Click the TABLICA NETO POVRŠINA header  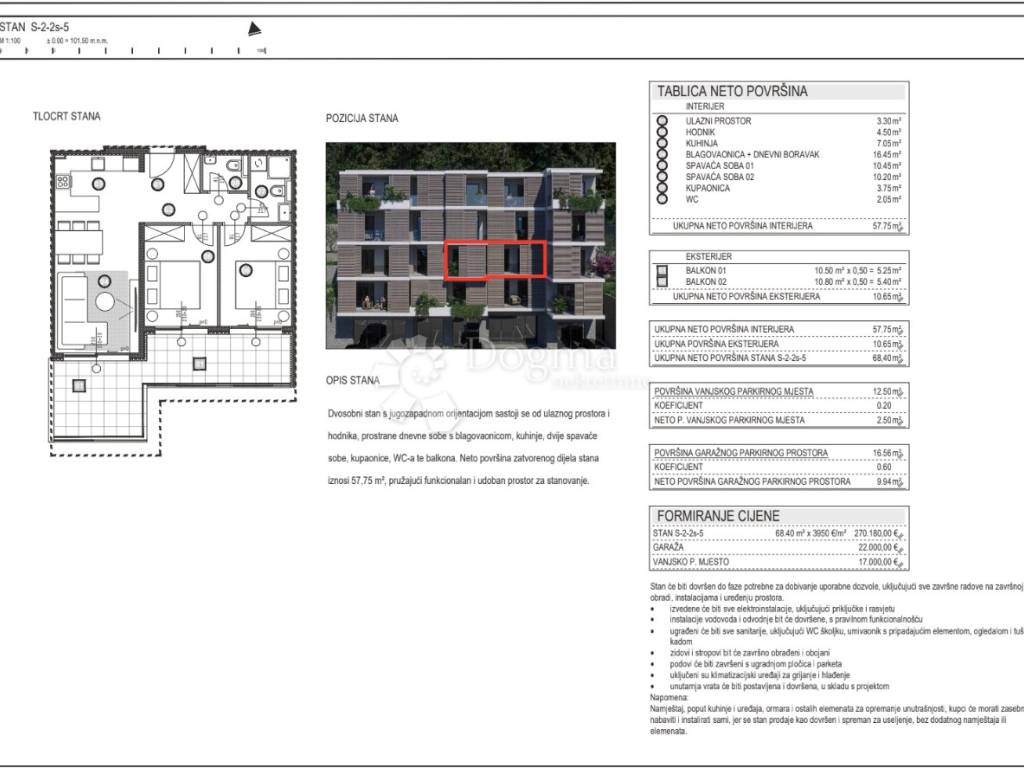pyautogui.click(x=732, y=91)
